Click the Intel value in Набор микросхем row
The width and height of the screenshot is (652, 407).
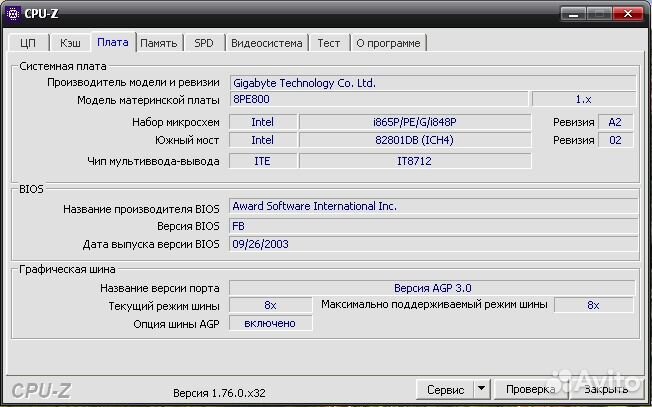coord(263,122)
